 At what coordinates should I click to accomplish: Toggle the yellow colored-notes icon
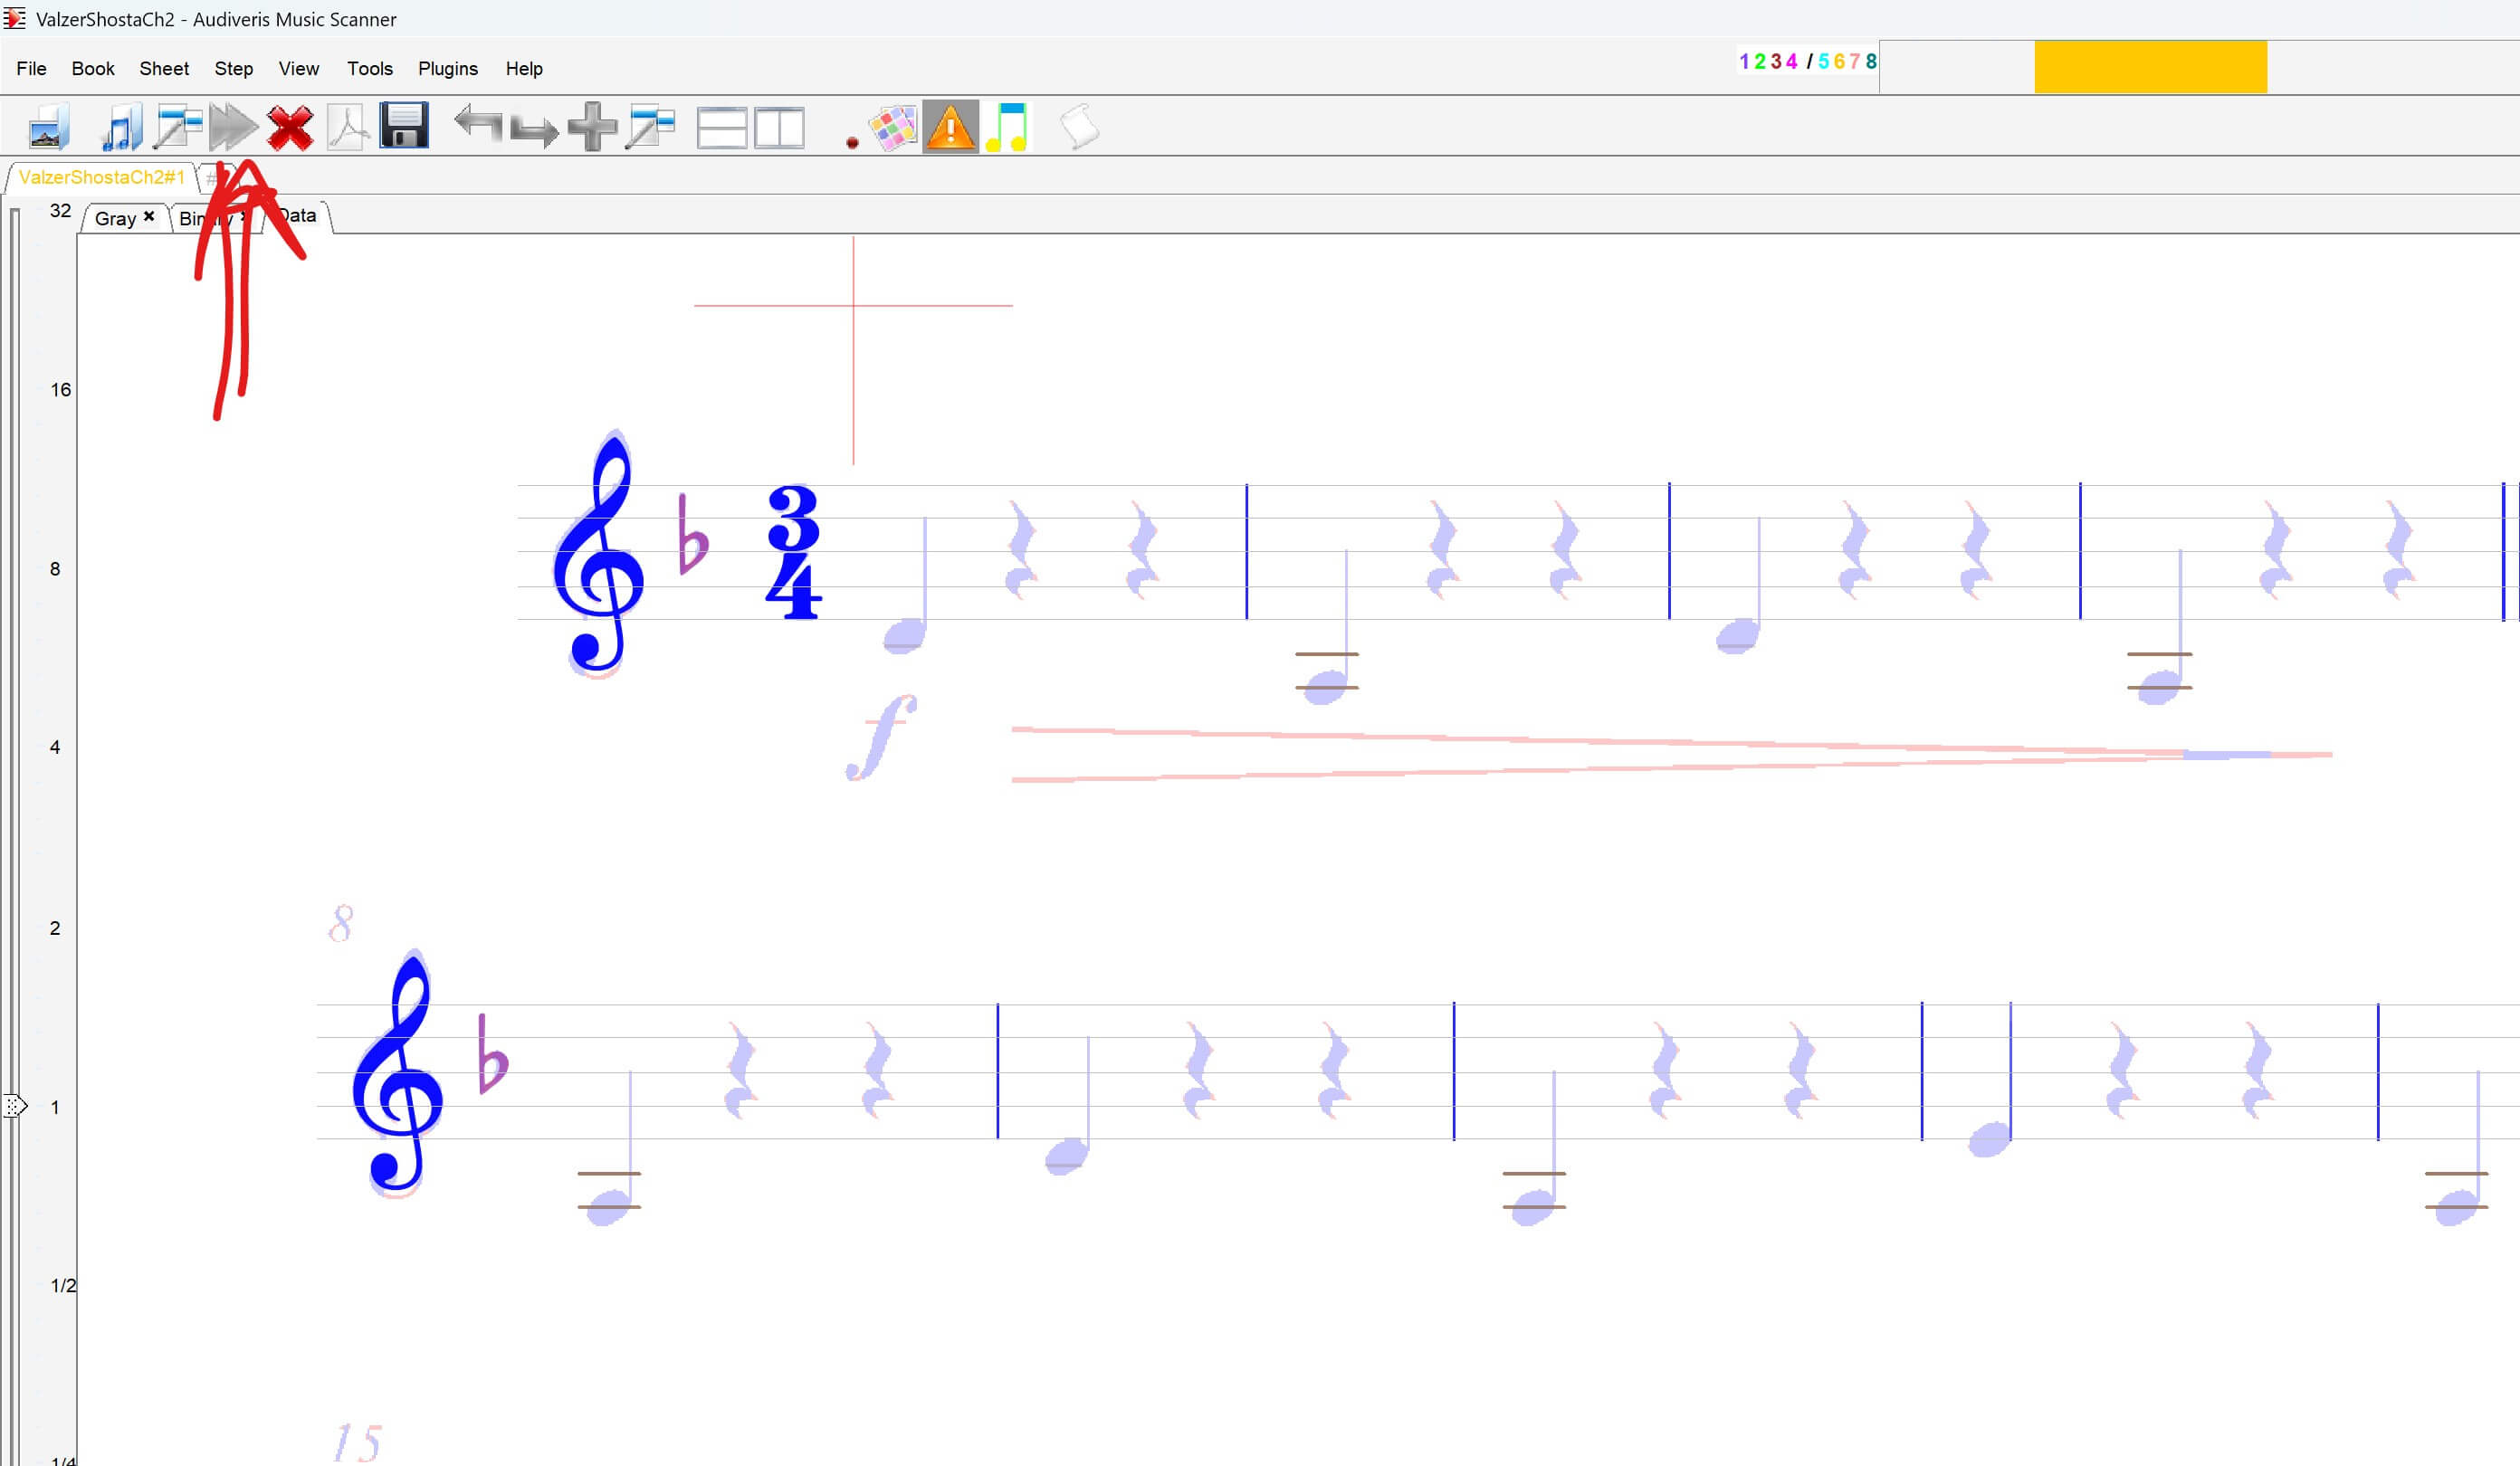coord(1007,127)
